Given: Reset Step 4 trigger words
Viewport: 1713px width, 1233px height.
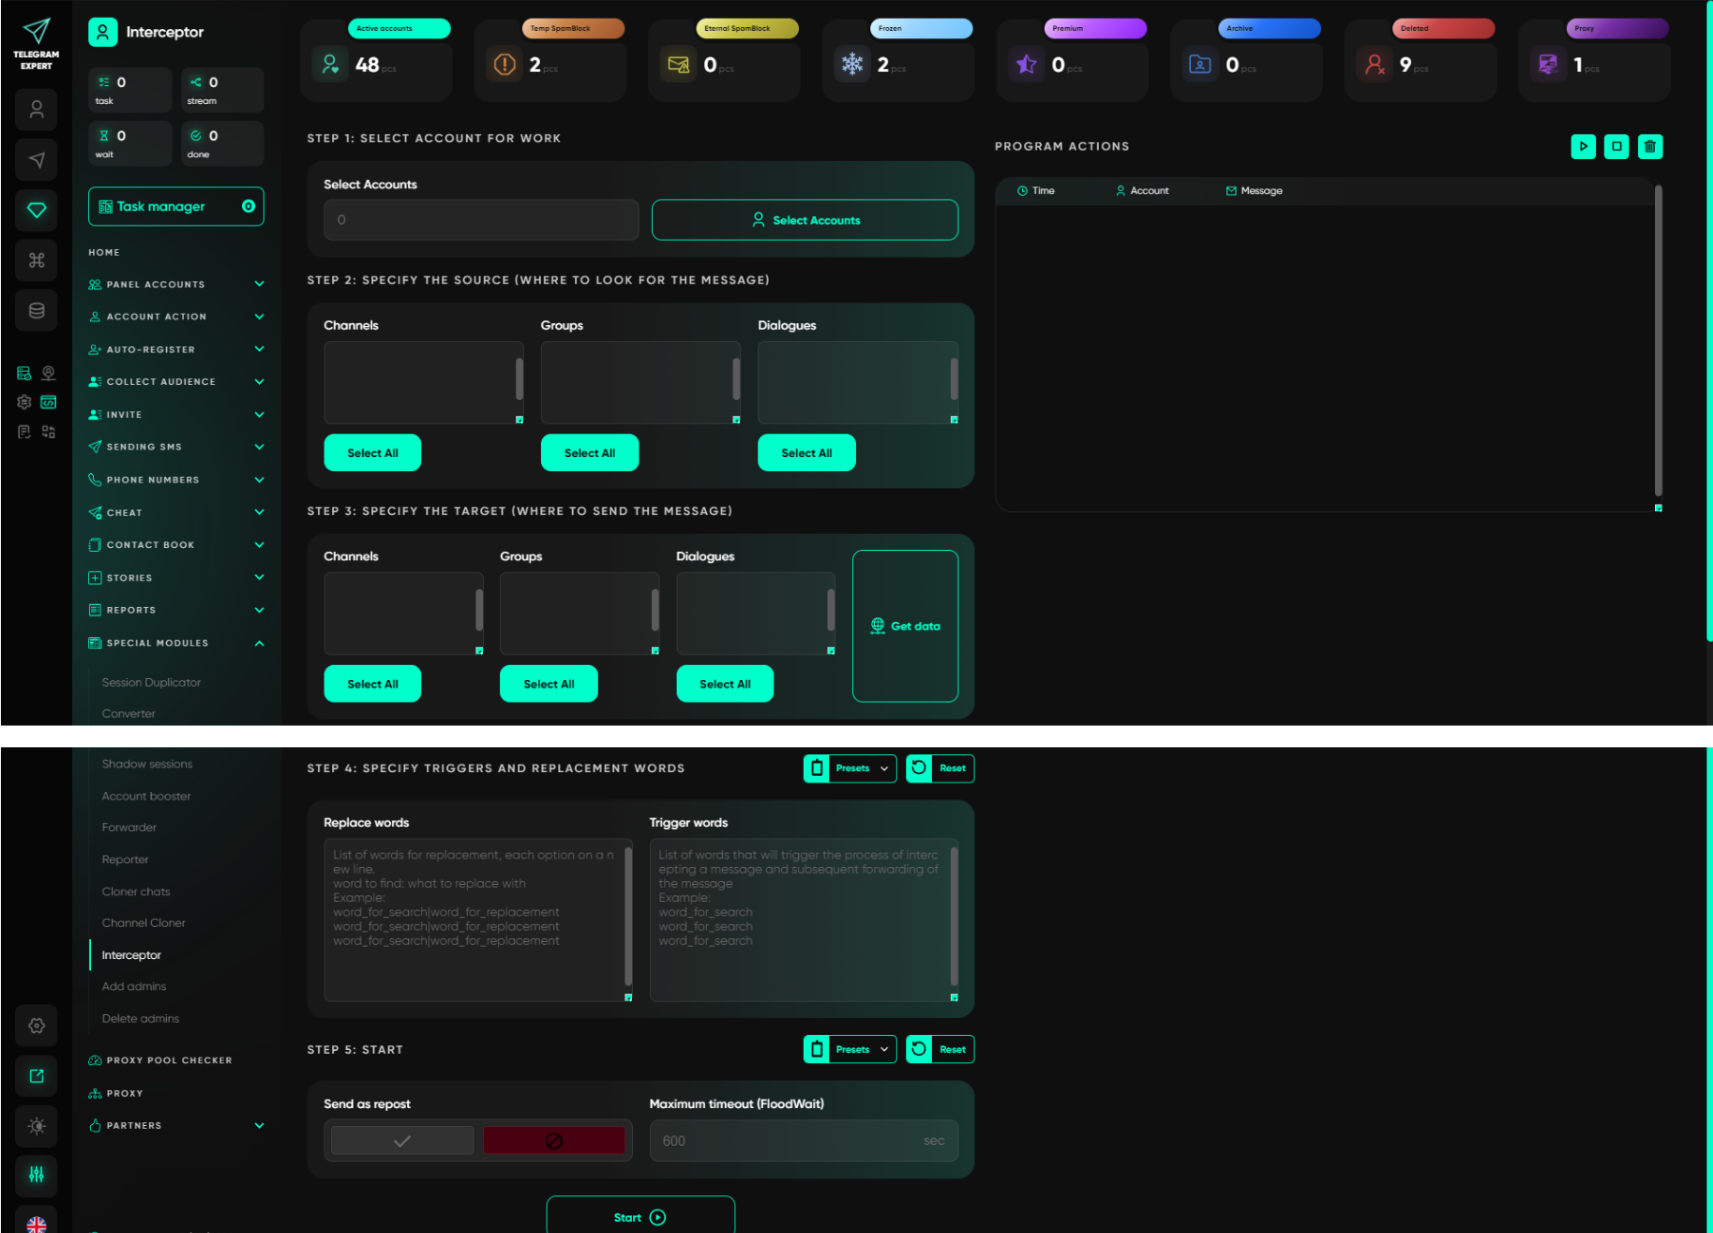Looking at the screenshot, I should click(940, 768).
